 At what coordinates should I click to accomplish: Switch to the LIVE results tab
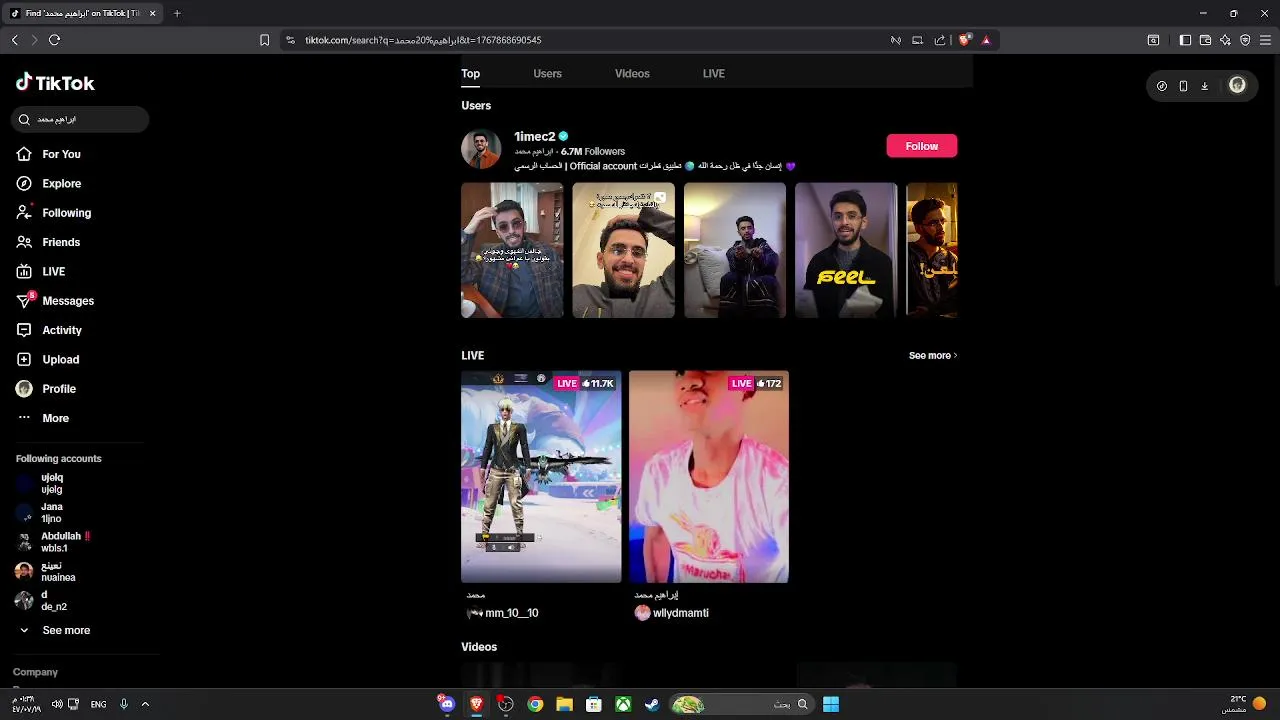point(714,74)
